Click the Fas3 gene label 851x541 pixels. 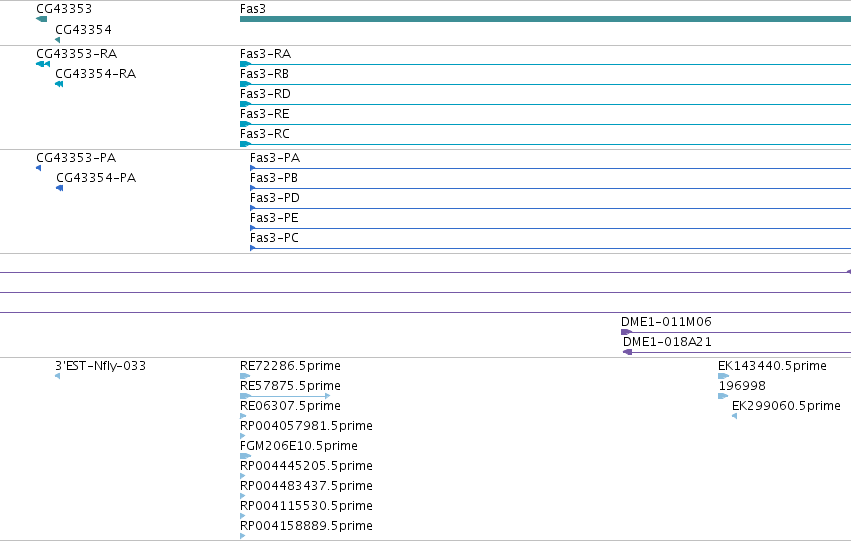click(253, 9)
